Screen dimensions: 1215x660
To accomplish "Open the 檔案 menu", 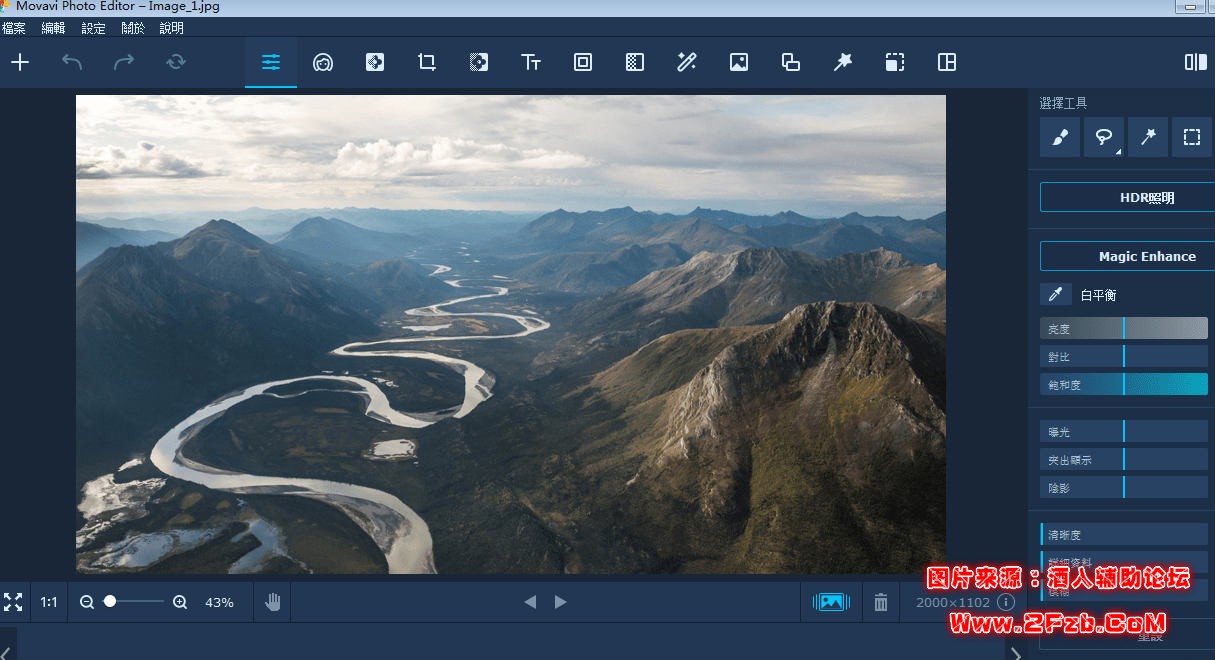I will (x=14, y=29).
